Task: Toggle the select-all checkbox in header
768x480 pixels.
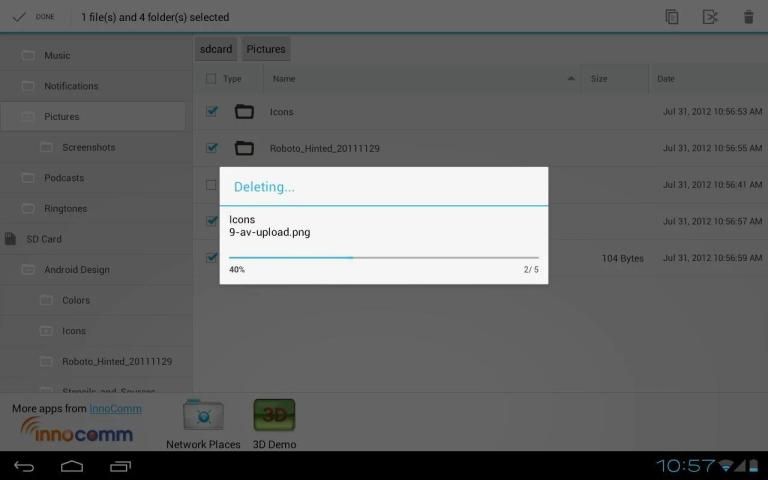Action: coord(211,79)
